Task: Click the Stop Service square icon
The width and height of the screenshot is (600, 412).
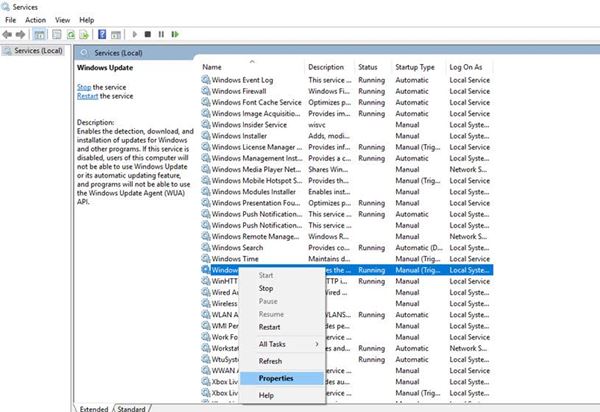Action: pos(148,34)
